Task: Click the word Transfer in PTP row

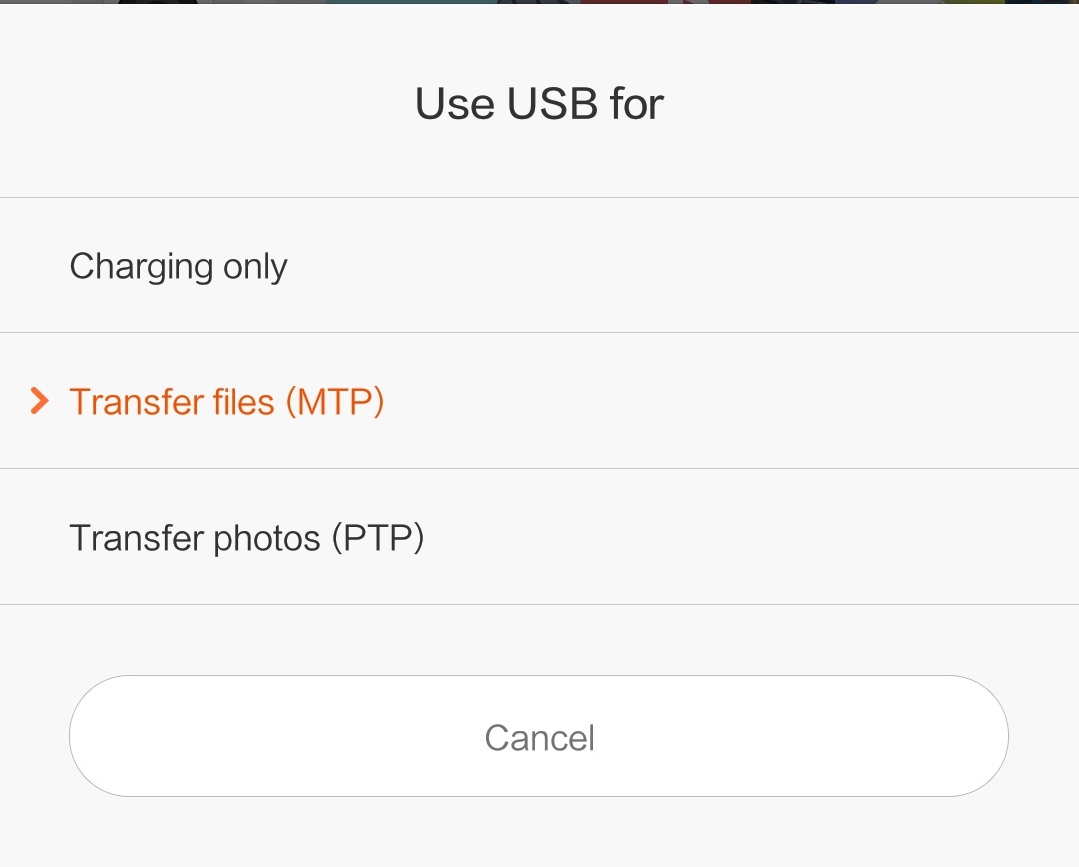Action: pyautogui.click(x=137, y=538)
